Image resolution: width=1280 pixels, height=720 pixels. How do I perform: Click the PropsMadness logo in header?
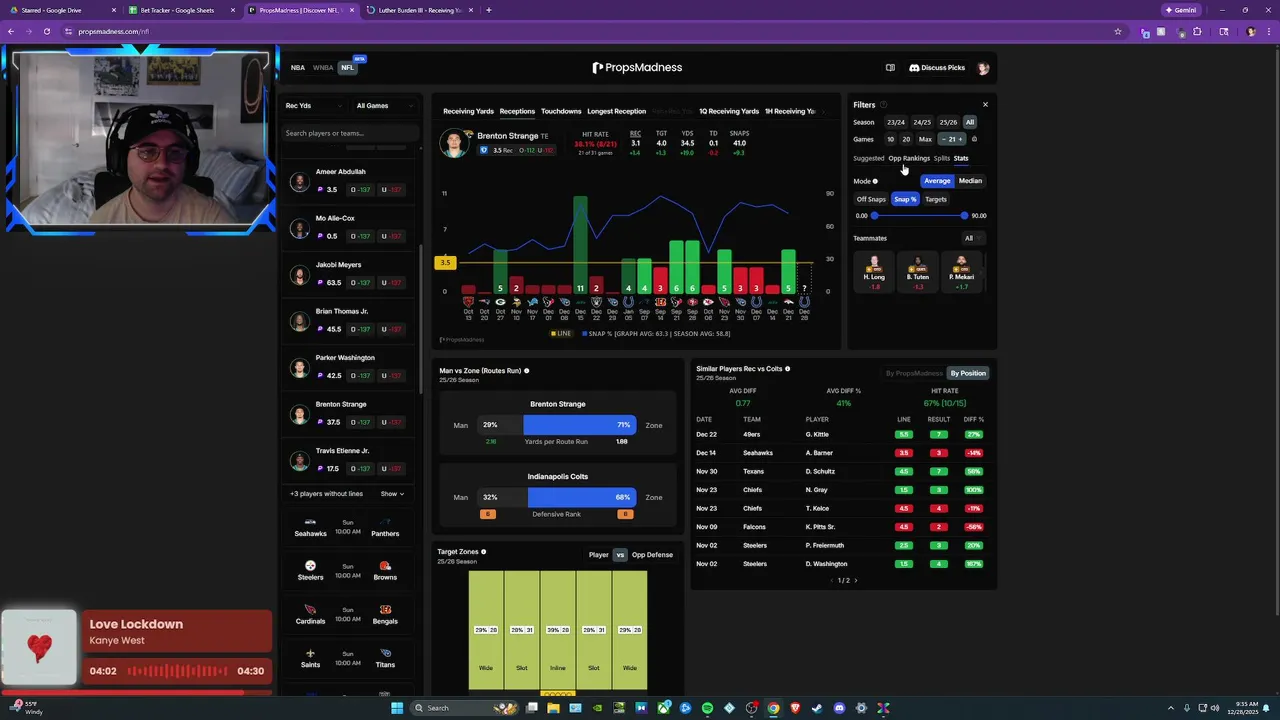click(x=637, y=68)
